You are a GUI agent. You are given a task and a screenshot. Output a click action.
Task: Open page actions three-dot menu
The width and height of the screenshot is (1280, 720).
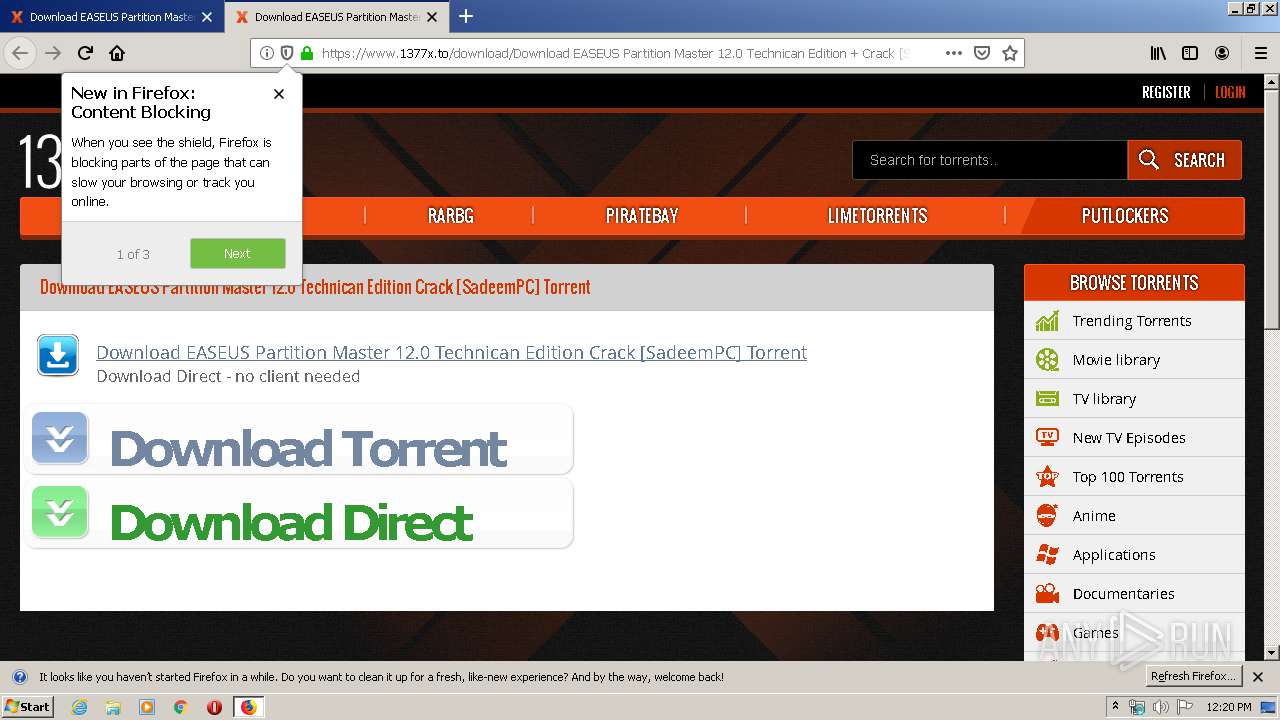(x=954, y=53)
